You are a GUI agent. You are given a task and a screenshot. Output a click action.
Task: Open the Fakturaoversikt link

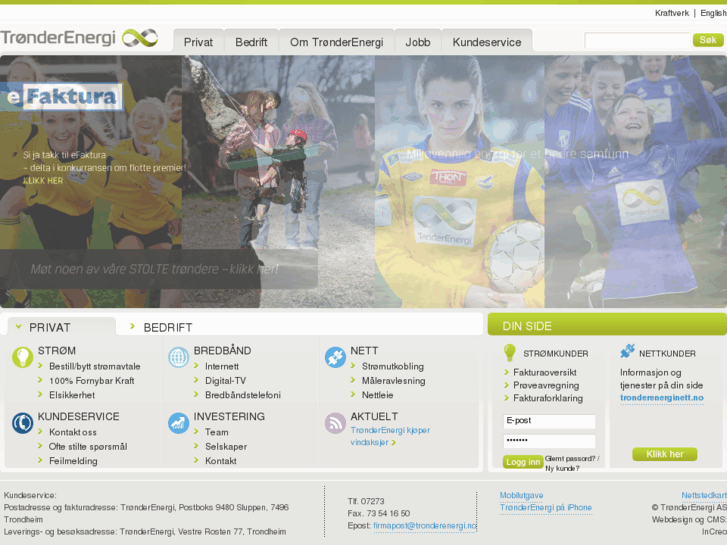coord(545,372)
